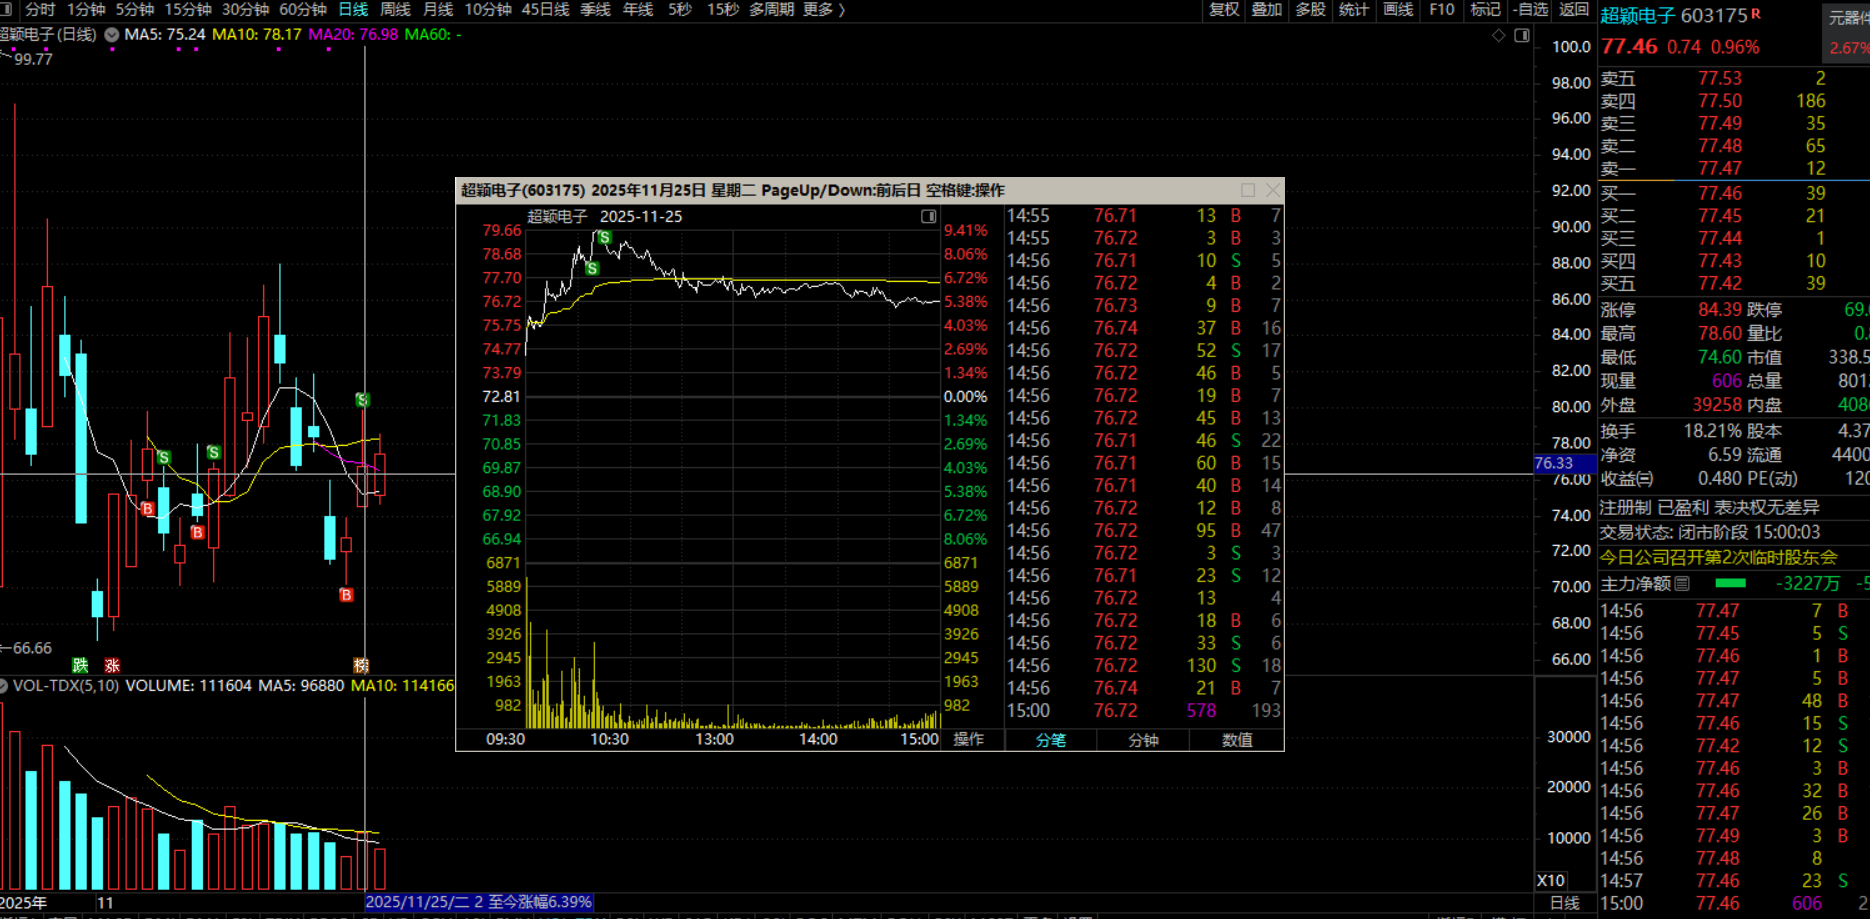
Task: Click the MA5: 75.24 indicator label
Action: point(165,34)
